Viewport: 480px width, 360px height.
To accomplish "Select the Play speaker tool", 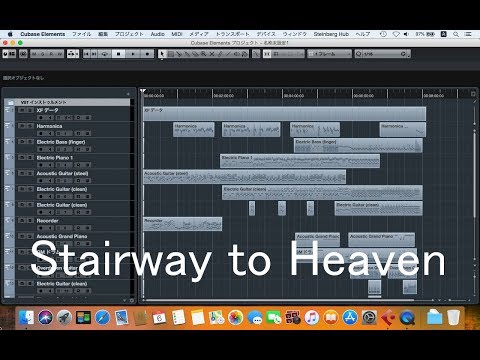I will [236, 54].
